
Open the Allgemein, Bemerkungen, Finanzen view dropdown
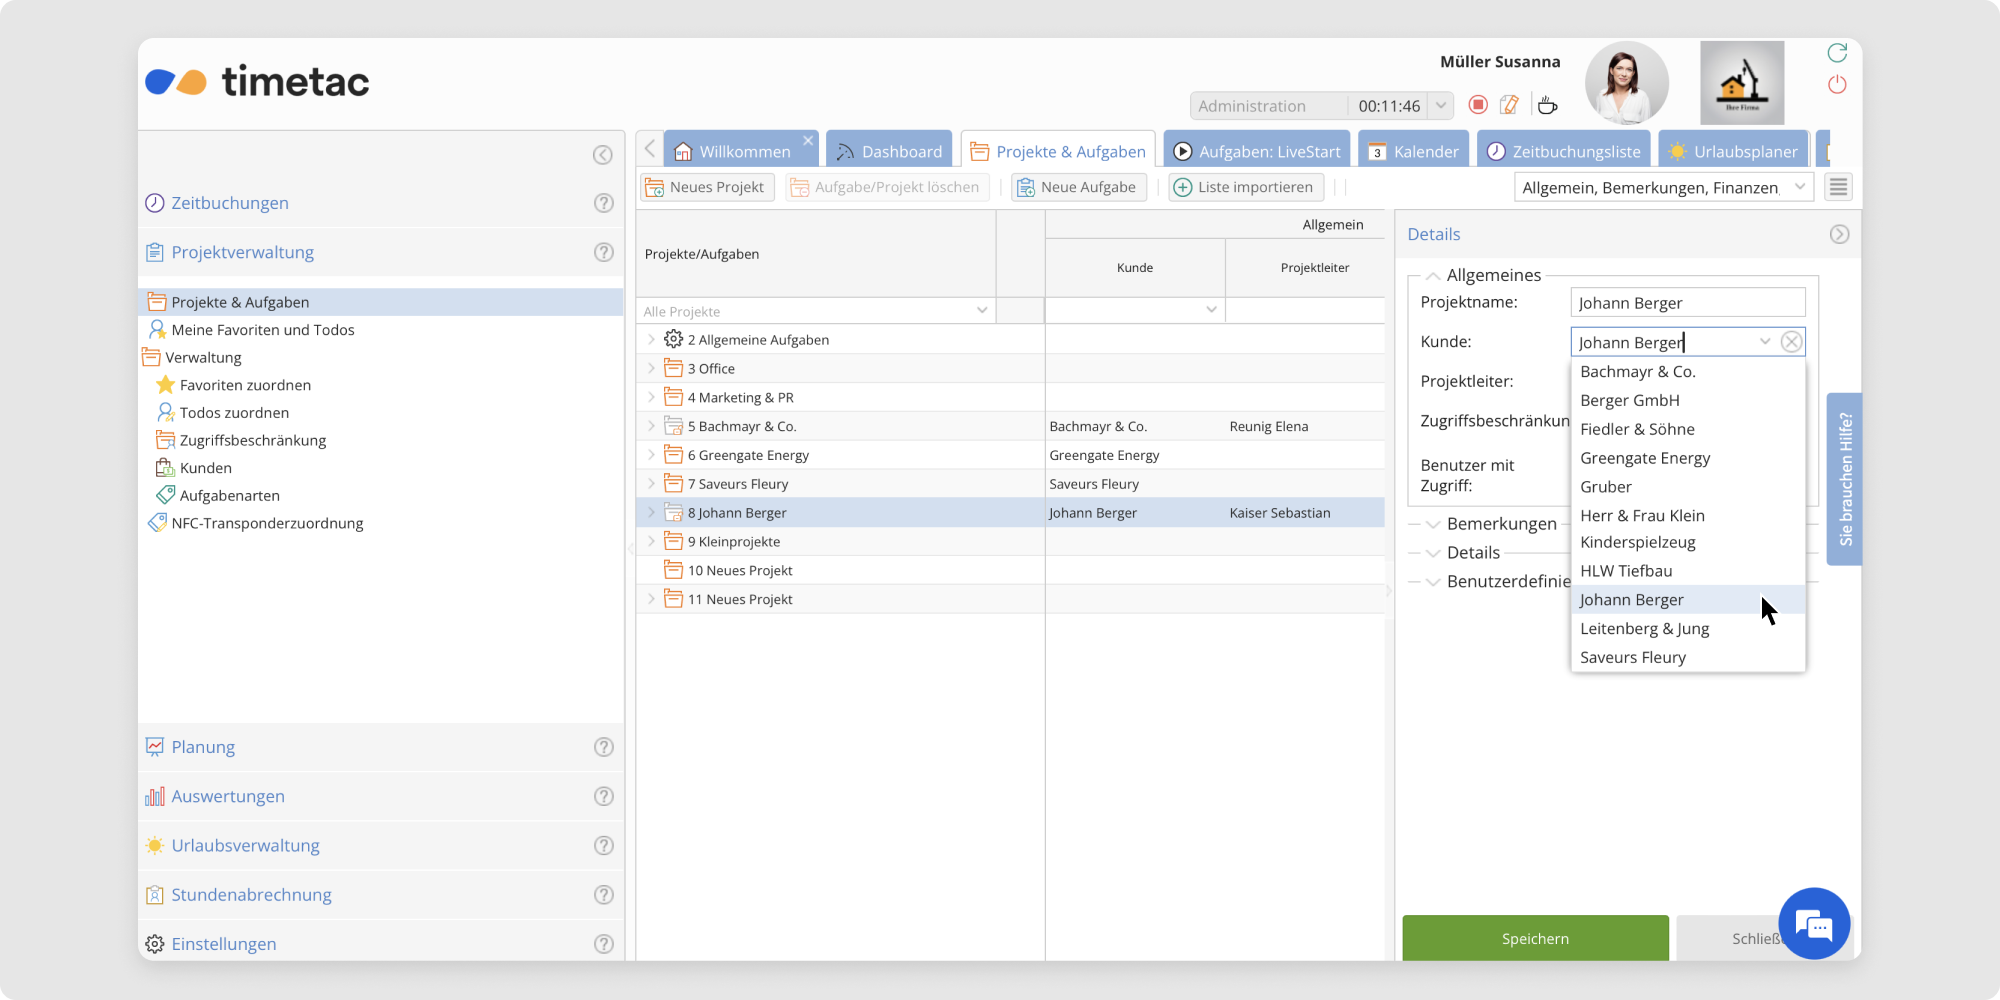coord(1799,187)
